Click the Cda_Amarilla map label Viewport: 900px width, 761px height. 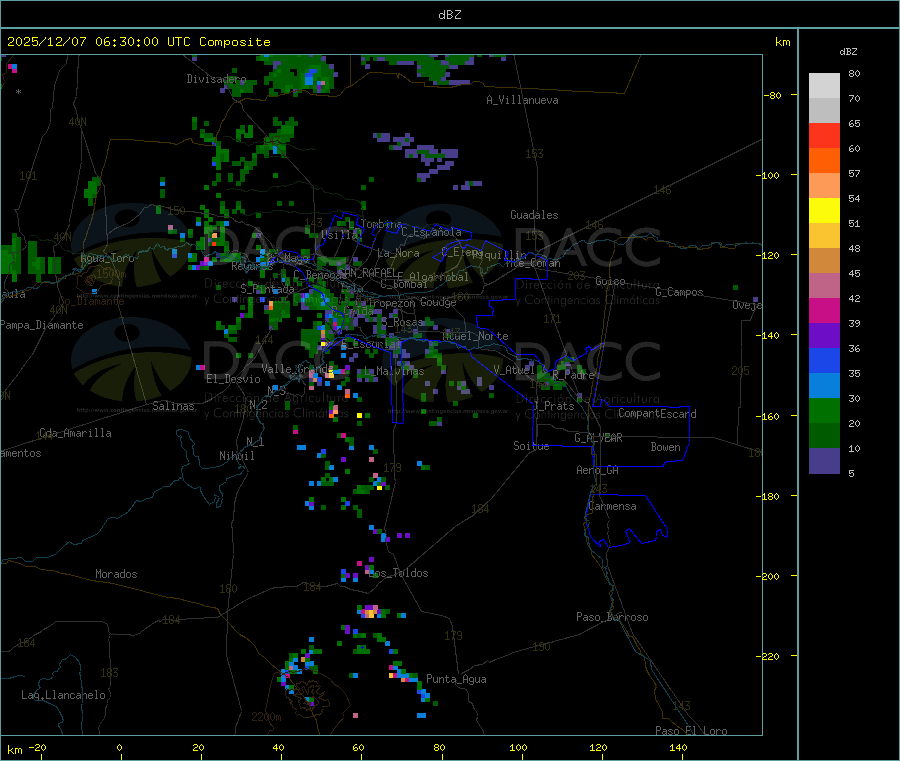(75, 433)
